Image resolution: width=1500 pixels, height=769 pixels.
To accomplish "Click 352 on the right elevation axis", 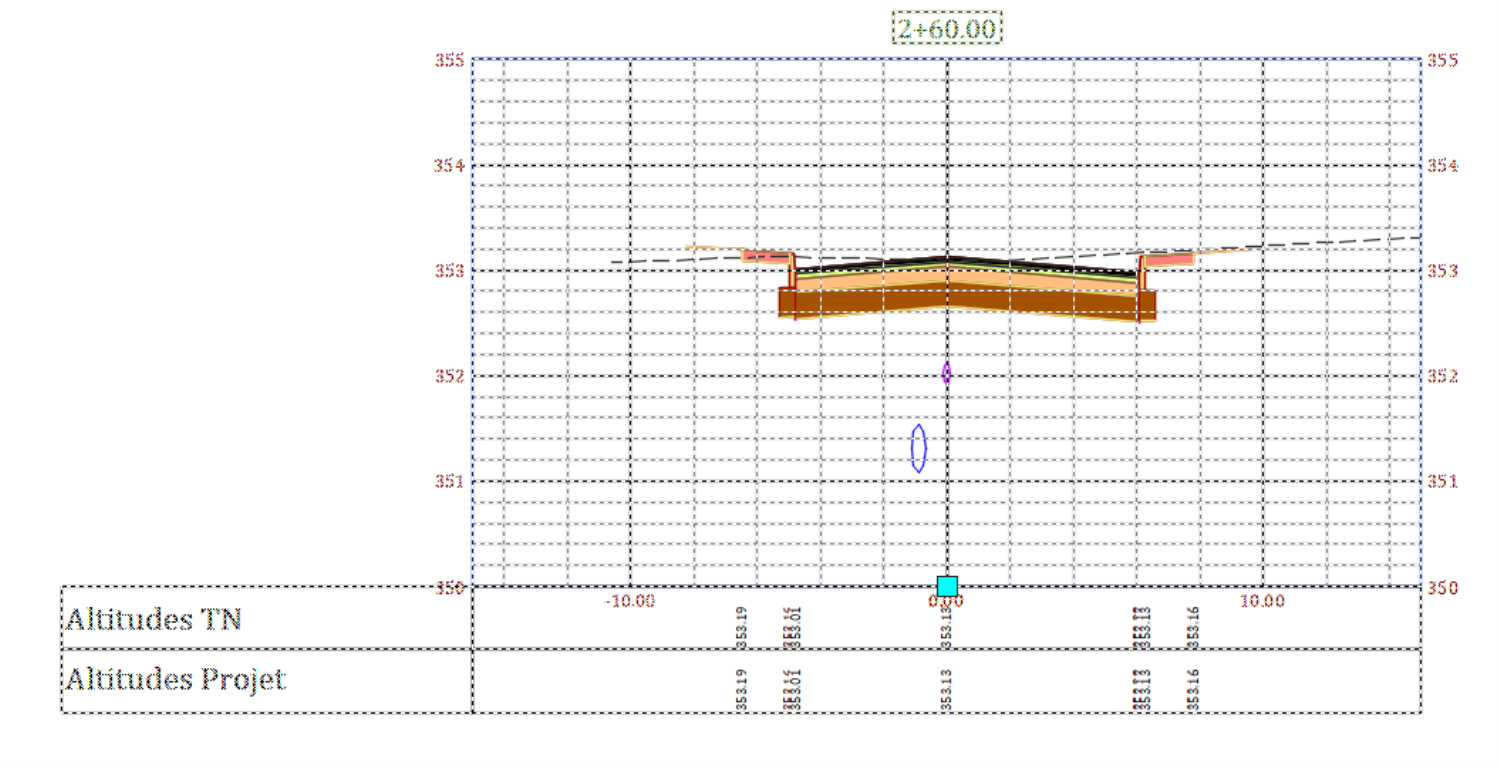I will point(1443,376).
